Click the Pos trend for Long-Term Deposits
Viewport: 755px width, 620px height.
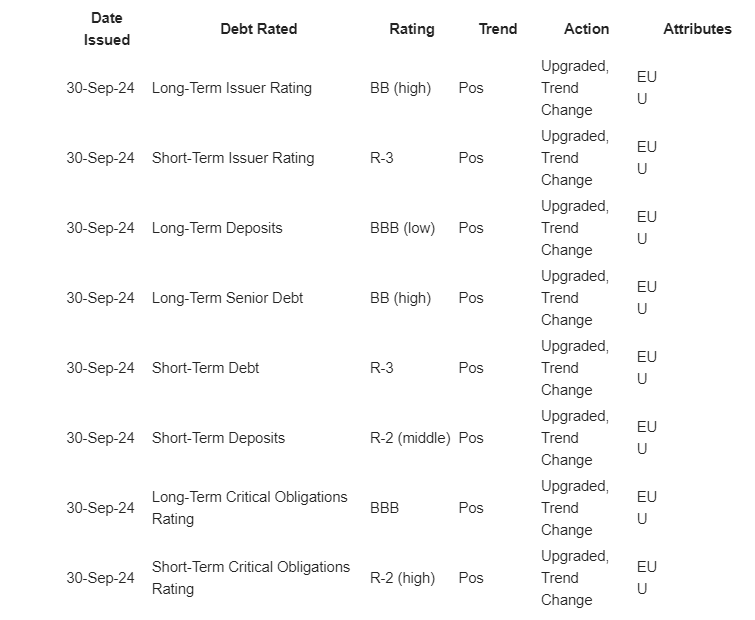point(471,228)
